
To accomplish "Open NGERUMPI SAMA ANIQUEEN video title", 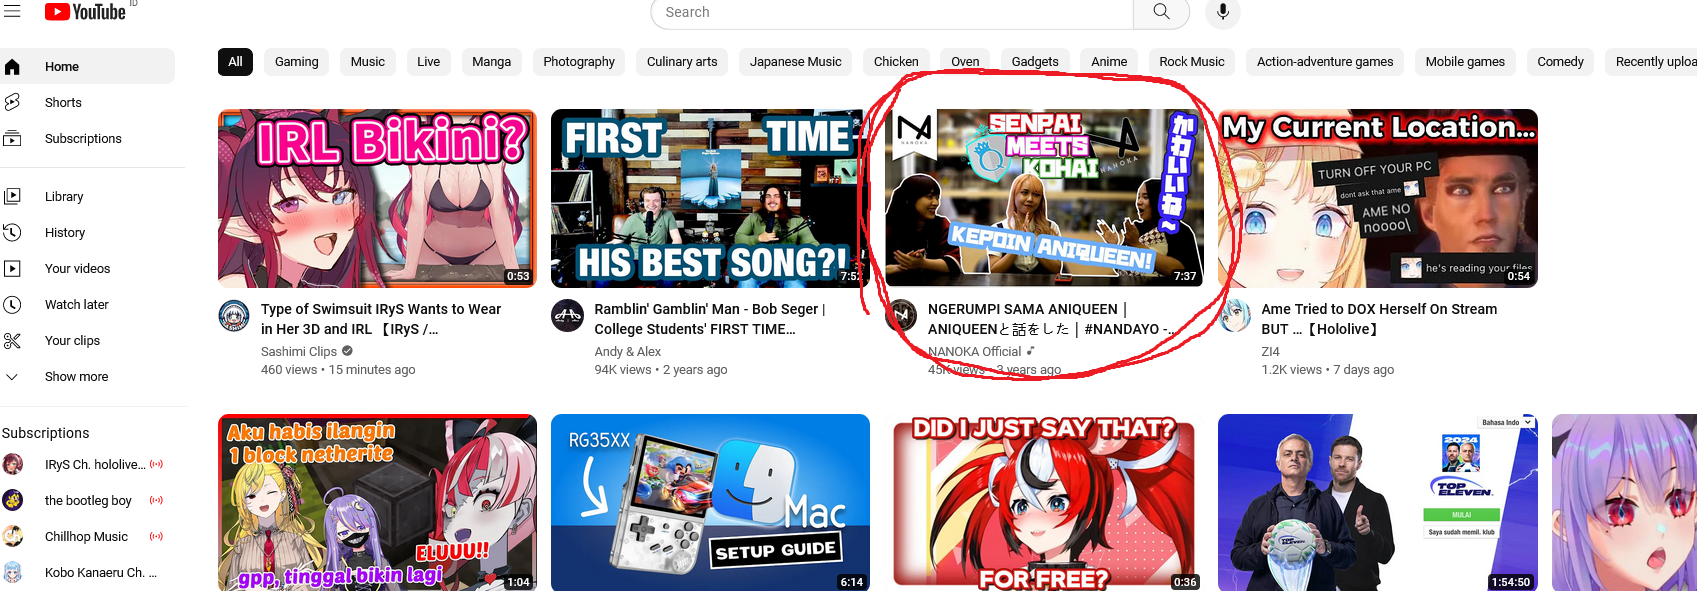I will click(1050, 319).
